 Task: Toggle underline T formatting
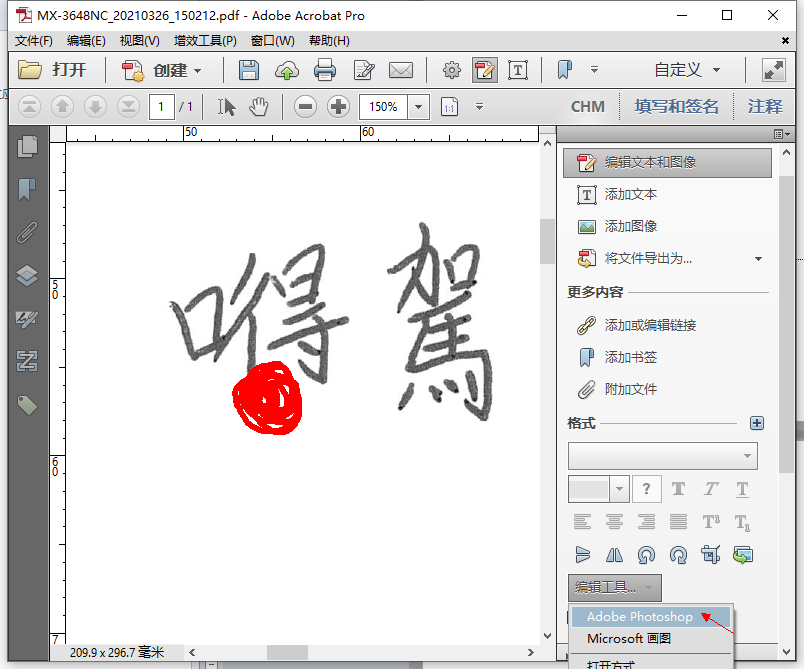click(742, 489)
